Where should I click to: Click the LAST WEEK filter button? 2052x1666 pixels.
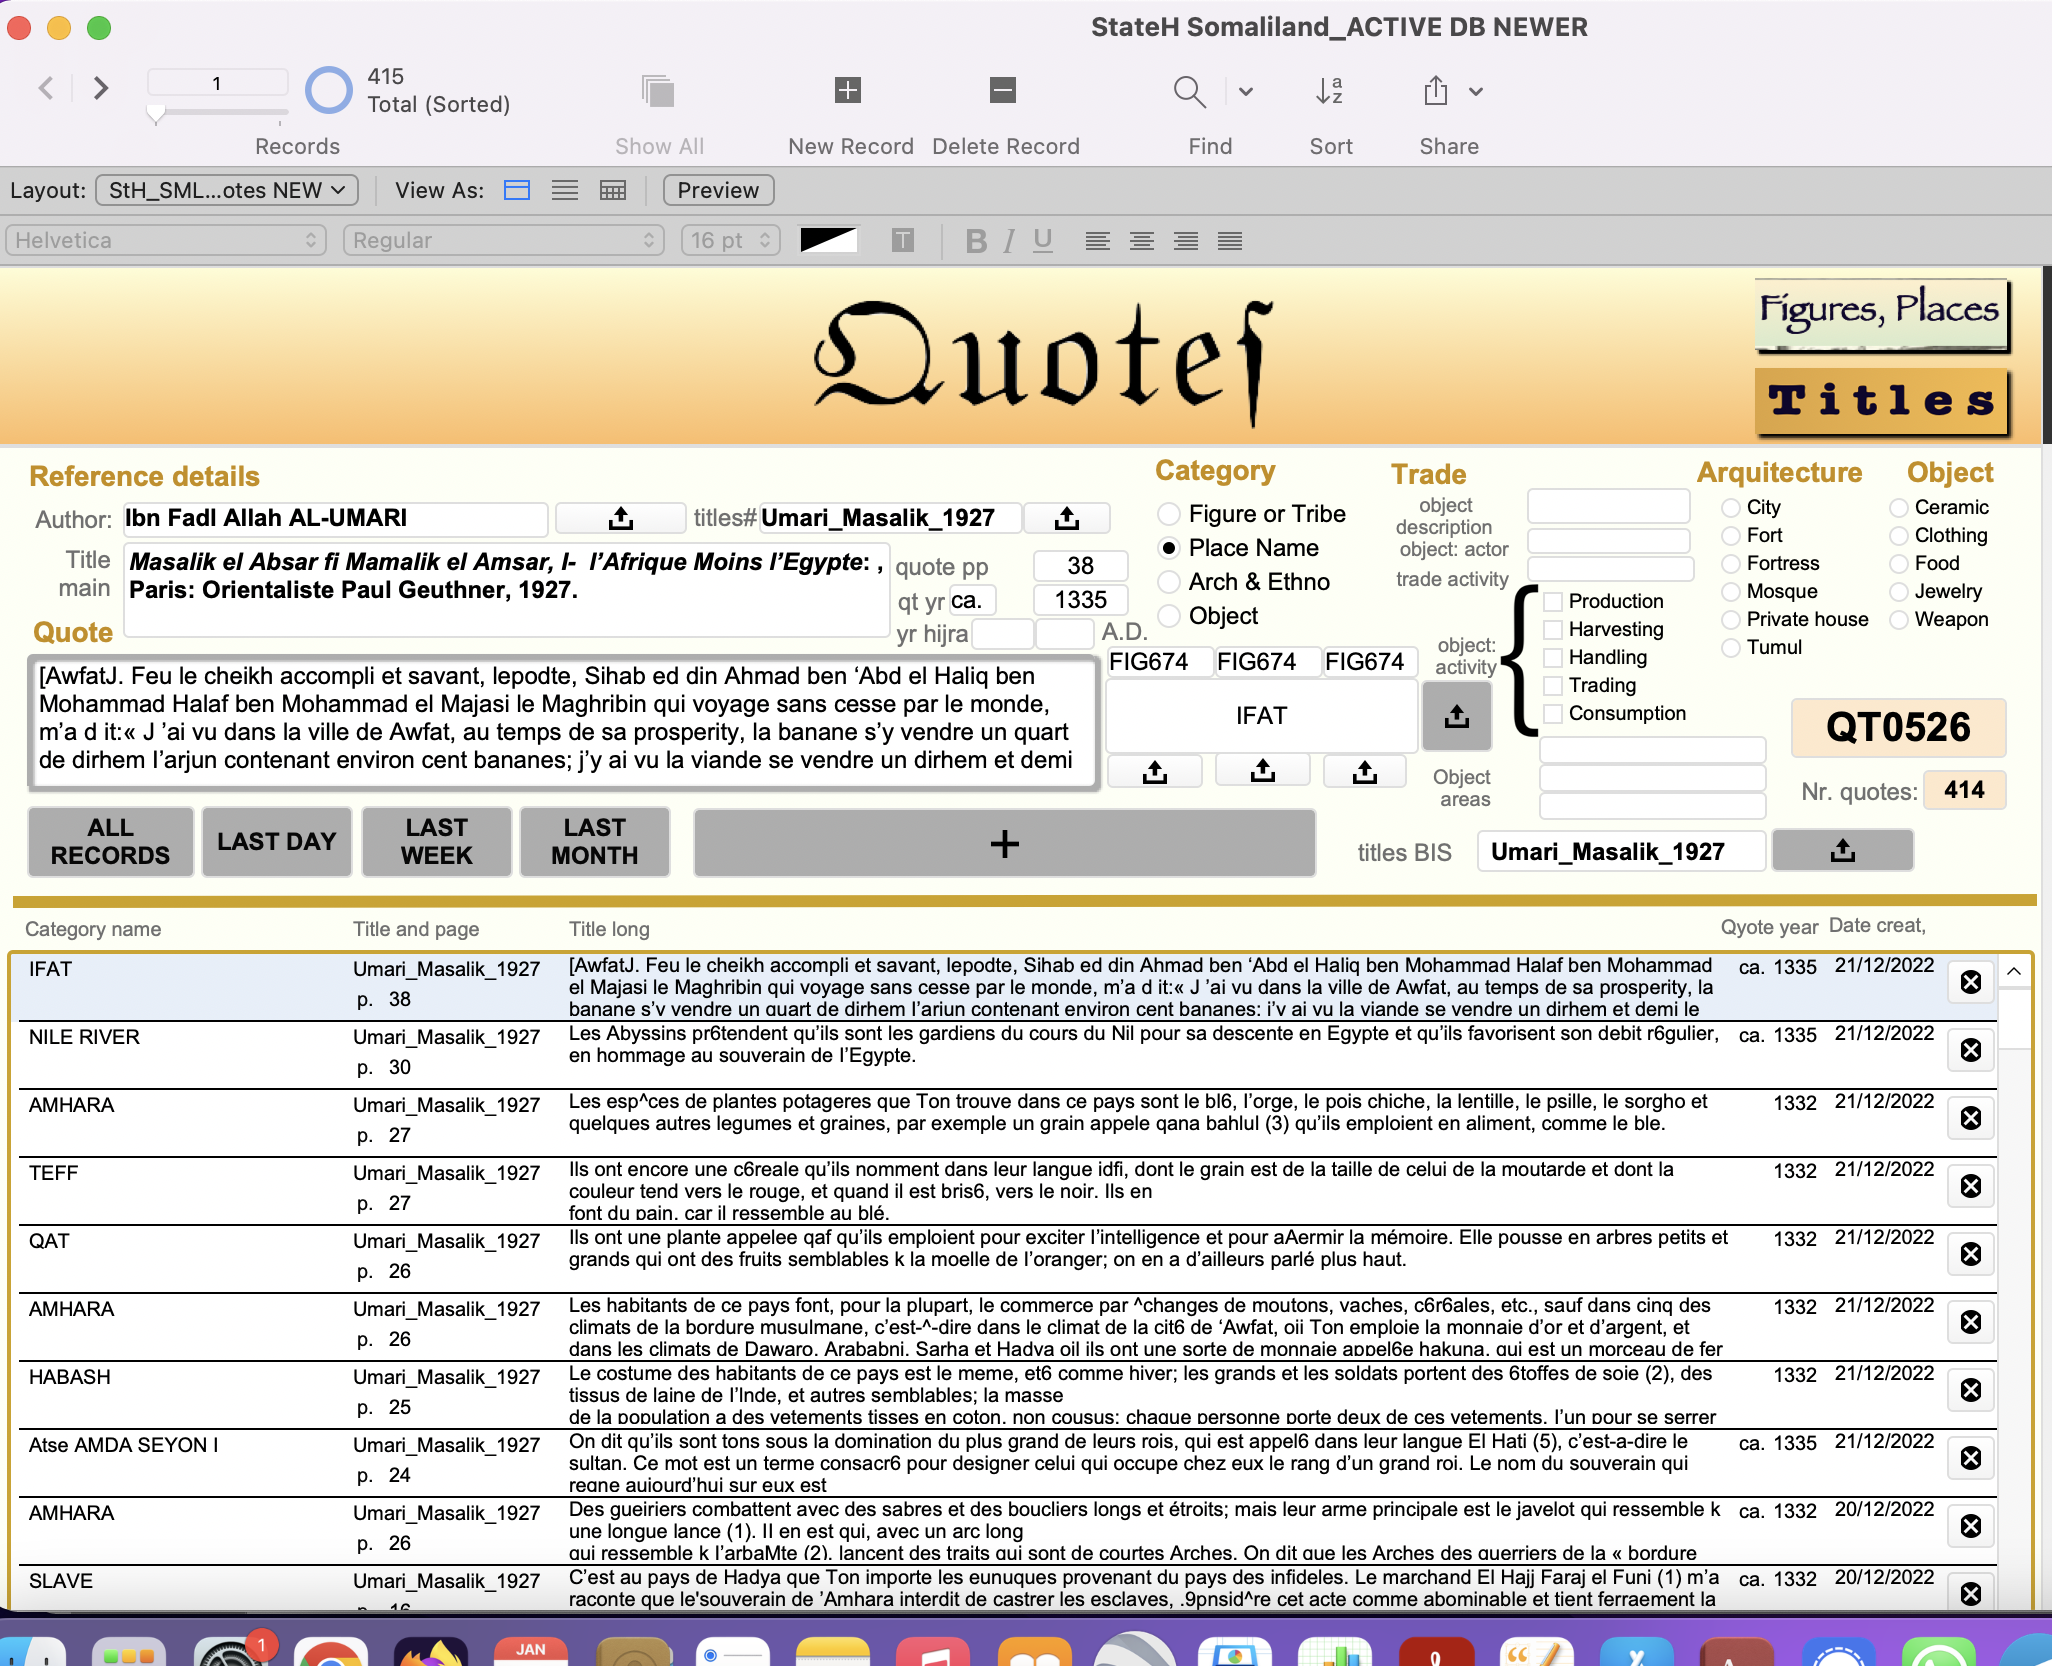pyautogui.click(x=436, y=841)
